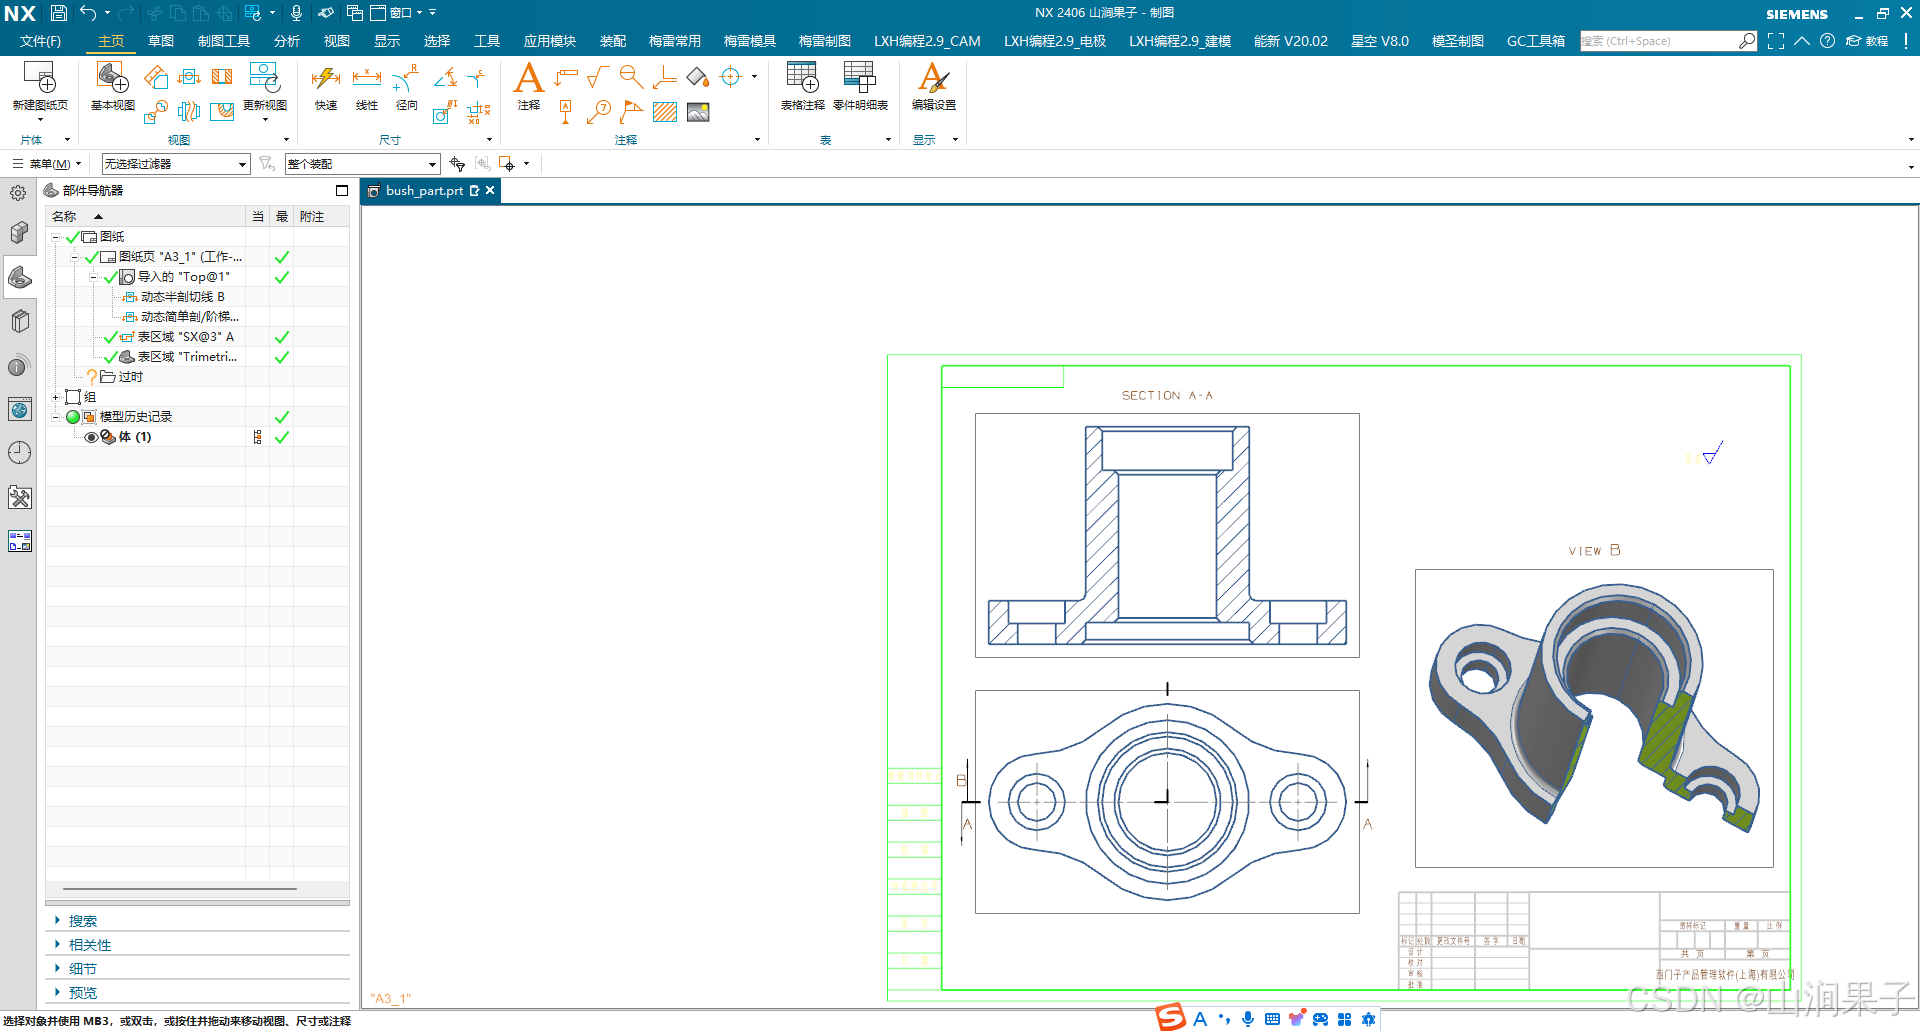
Task: Maximize the 部件导航器 panel
Action: coord(342,190)
